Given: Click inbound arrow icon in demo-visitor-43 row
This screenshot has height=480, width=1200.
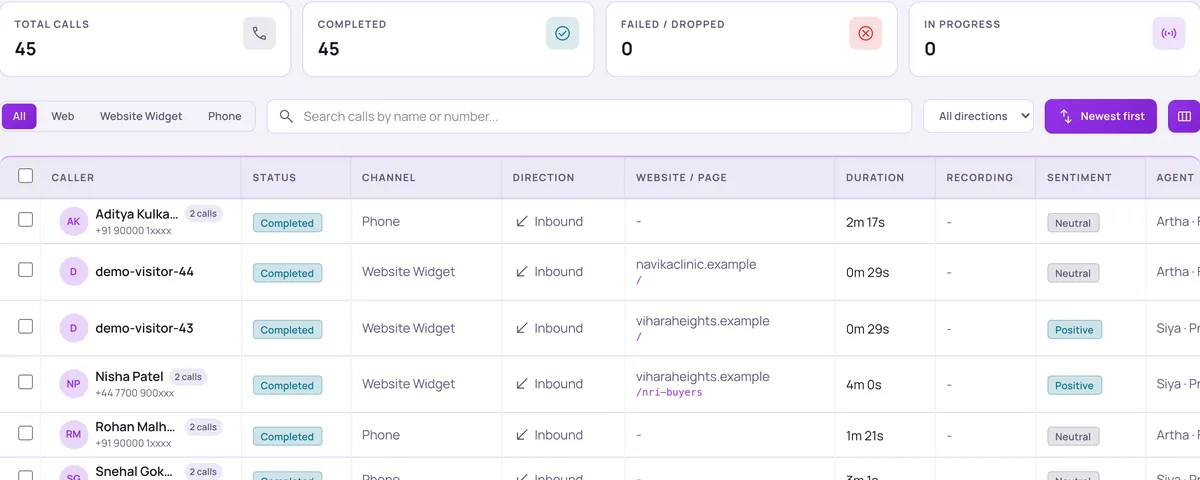Looking at the screenshot, I should pyautogui.click(x=522, y=328).
